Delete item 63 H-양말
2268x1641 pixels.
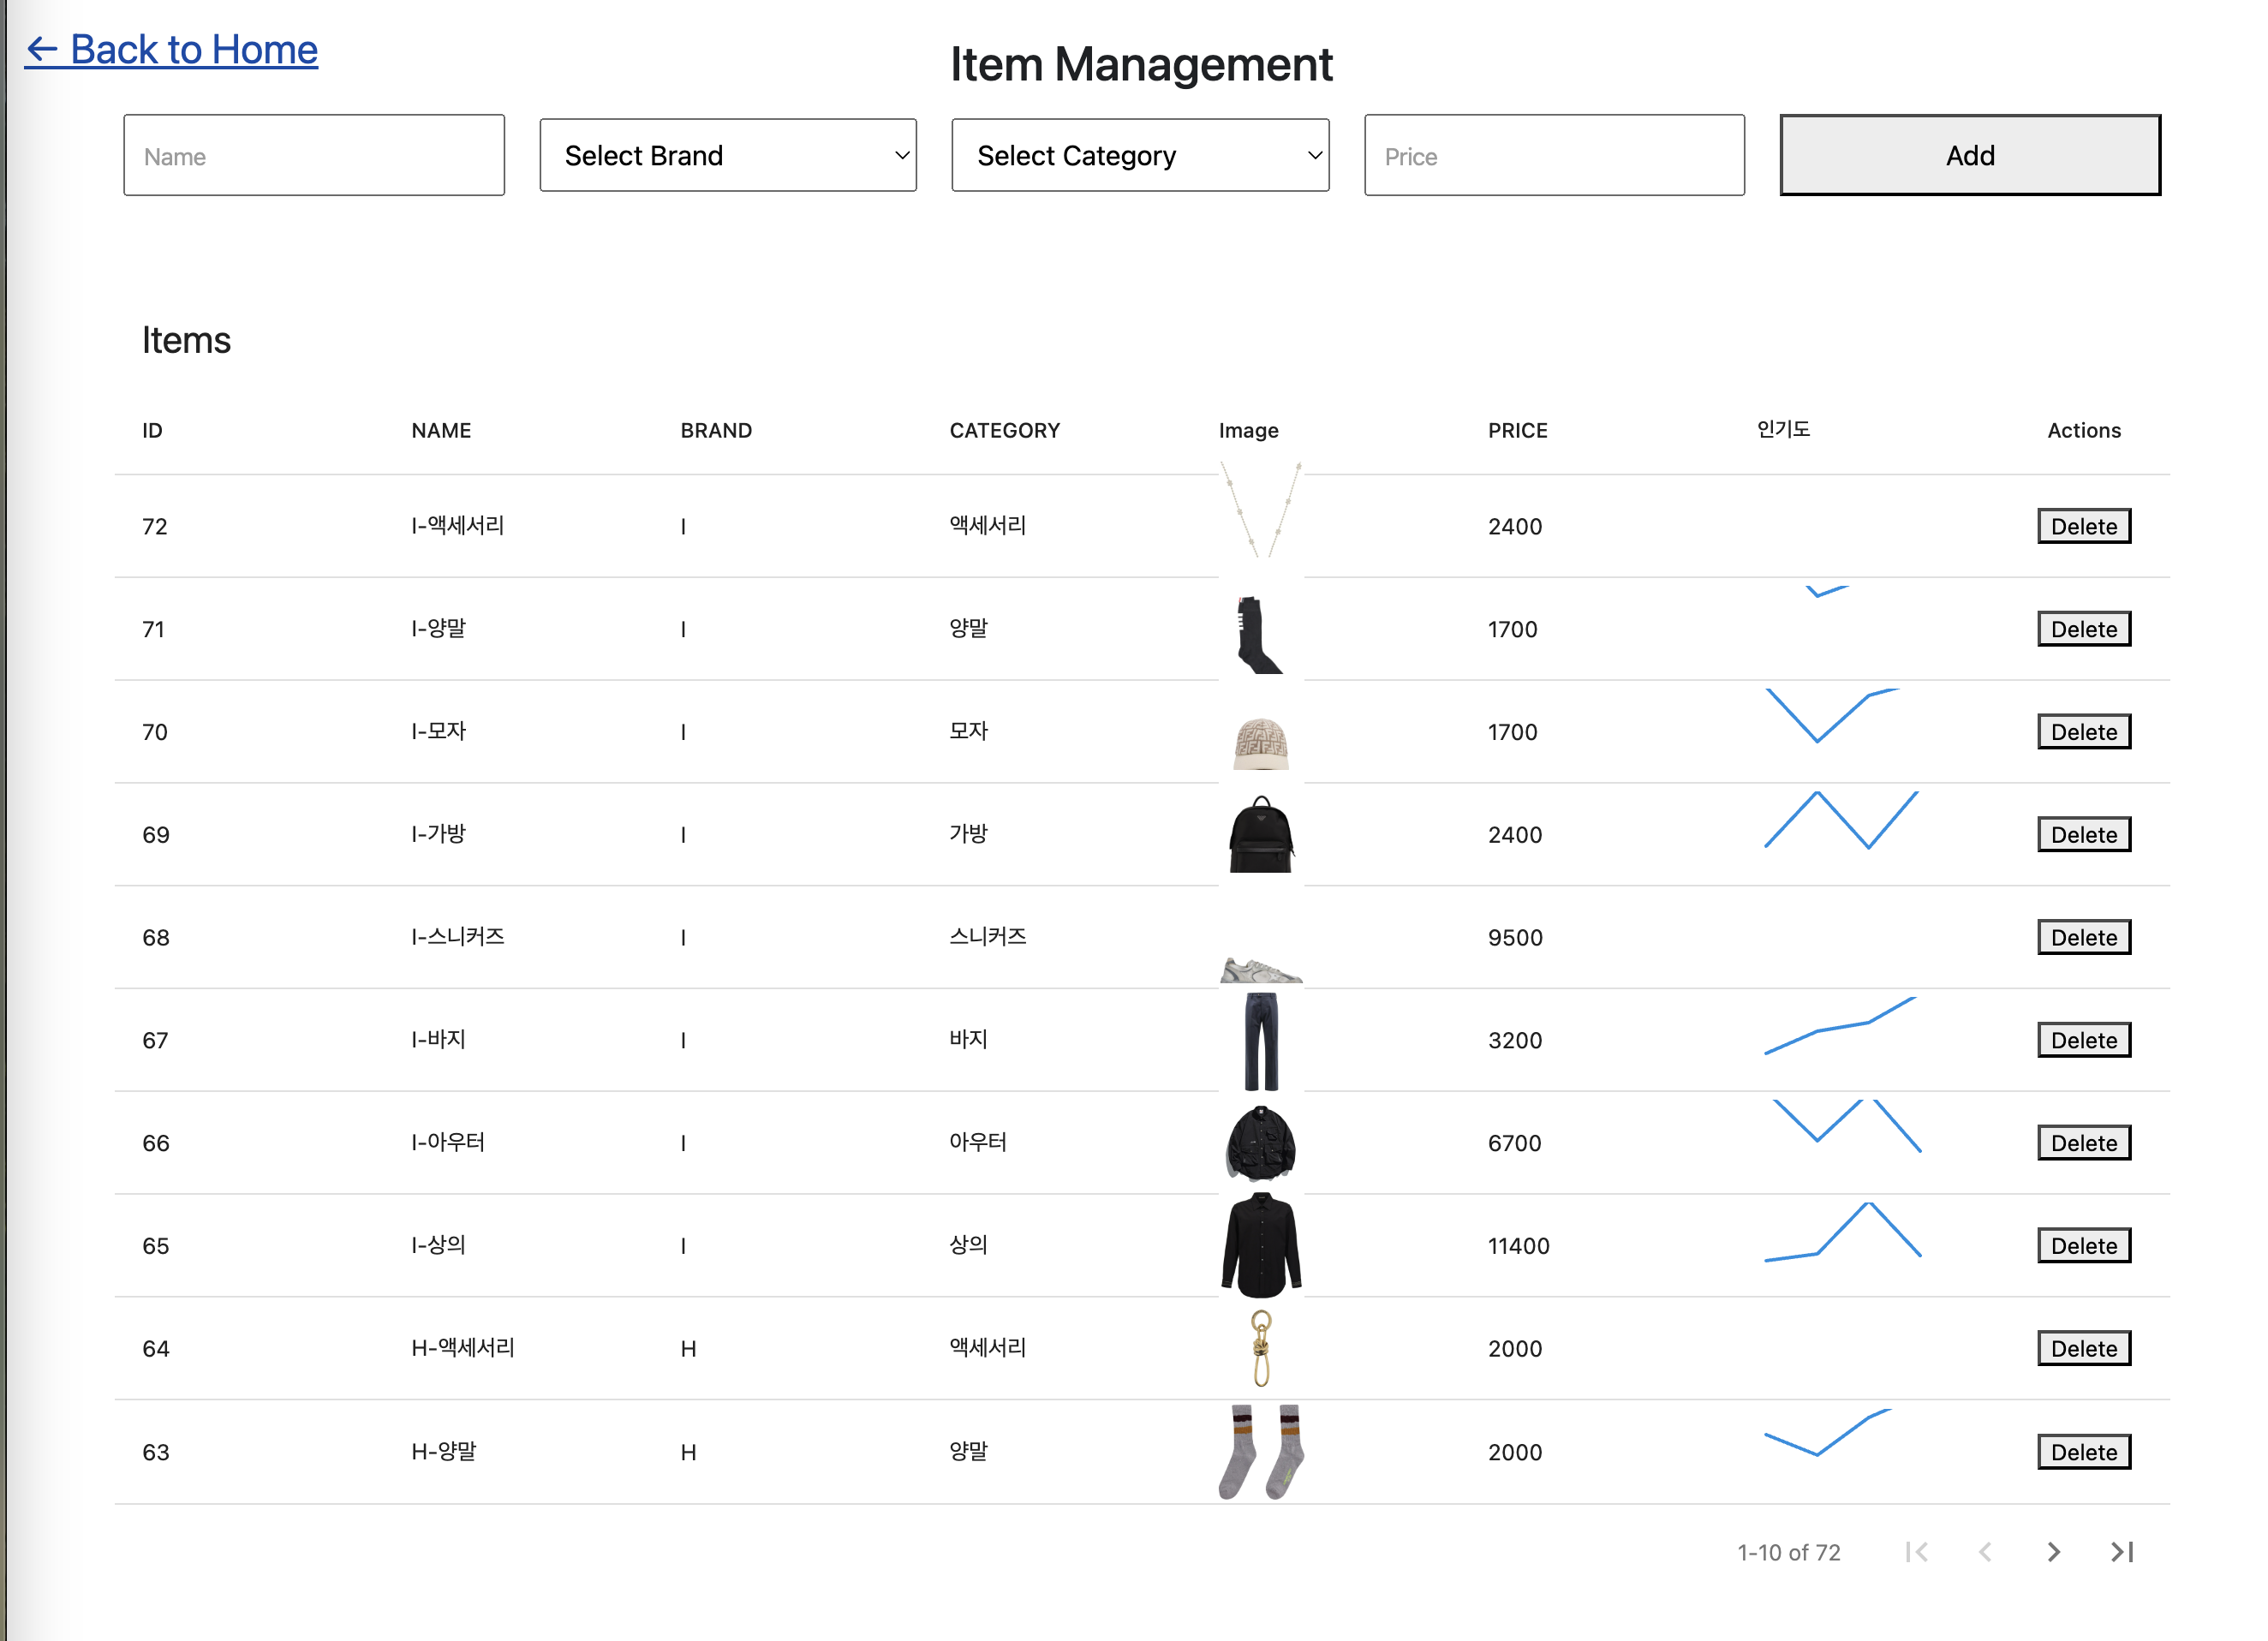2083,1451
